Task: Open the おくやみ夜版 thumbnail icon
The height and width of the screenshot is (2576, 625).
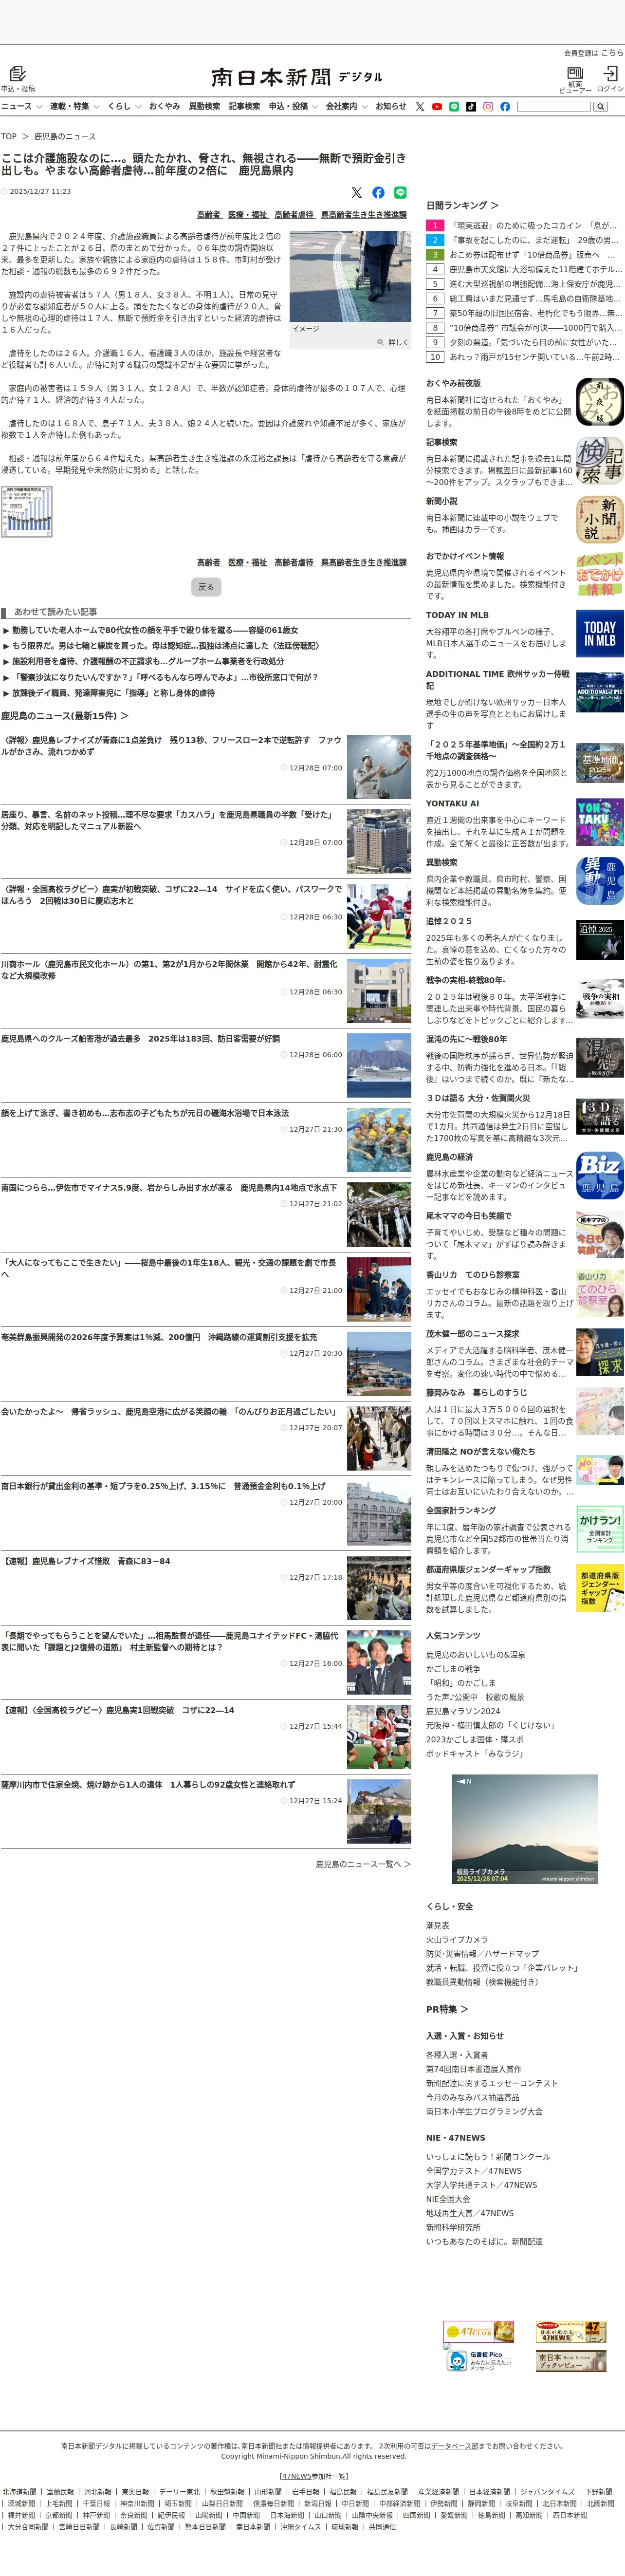Action: 600,402
